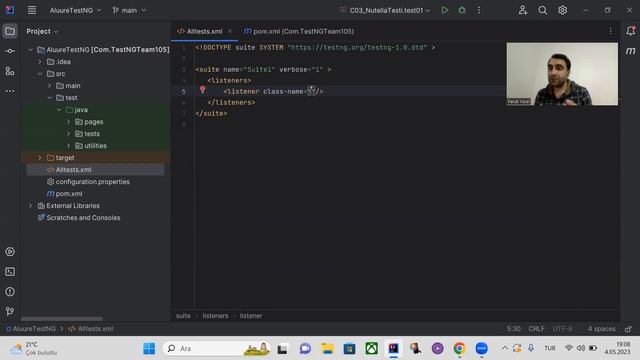The height and width of the screenshot is (360, 640).
Task: Open the Commit tool window
Action: [10, 51]
